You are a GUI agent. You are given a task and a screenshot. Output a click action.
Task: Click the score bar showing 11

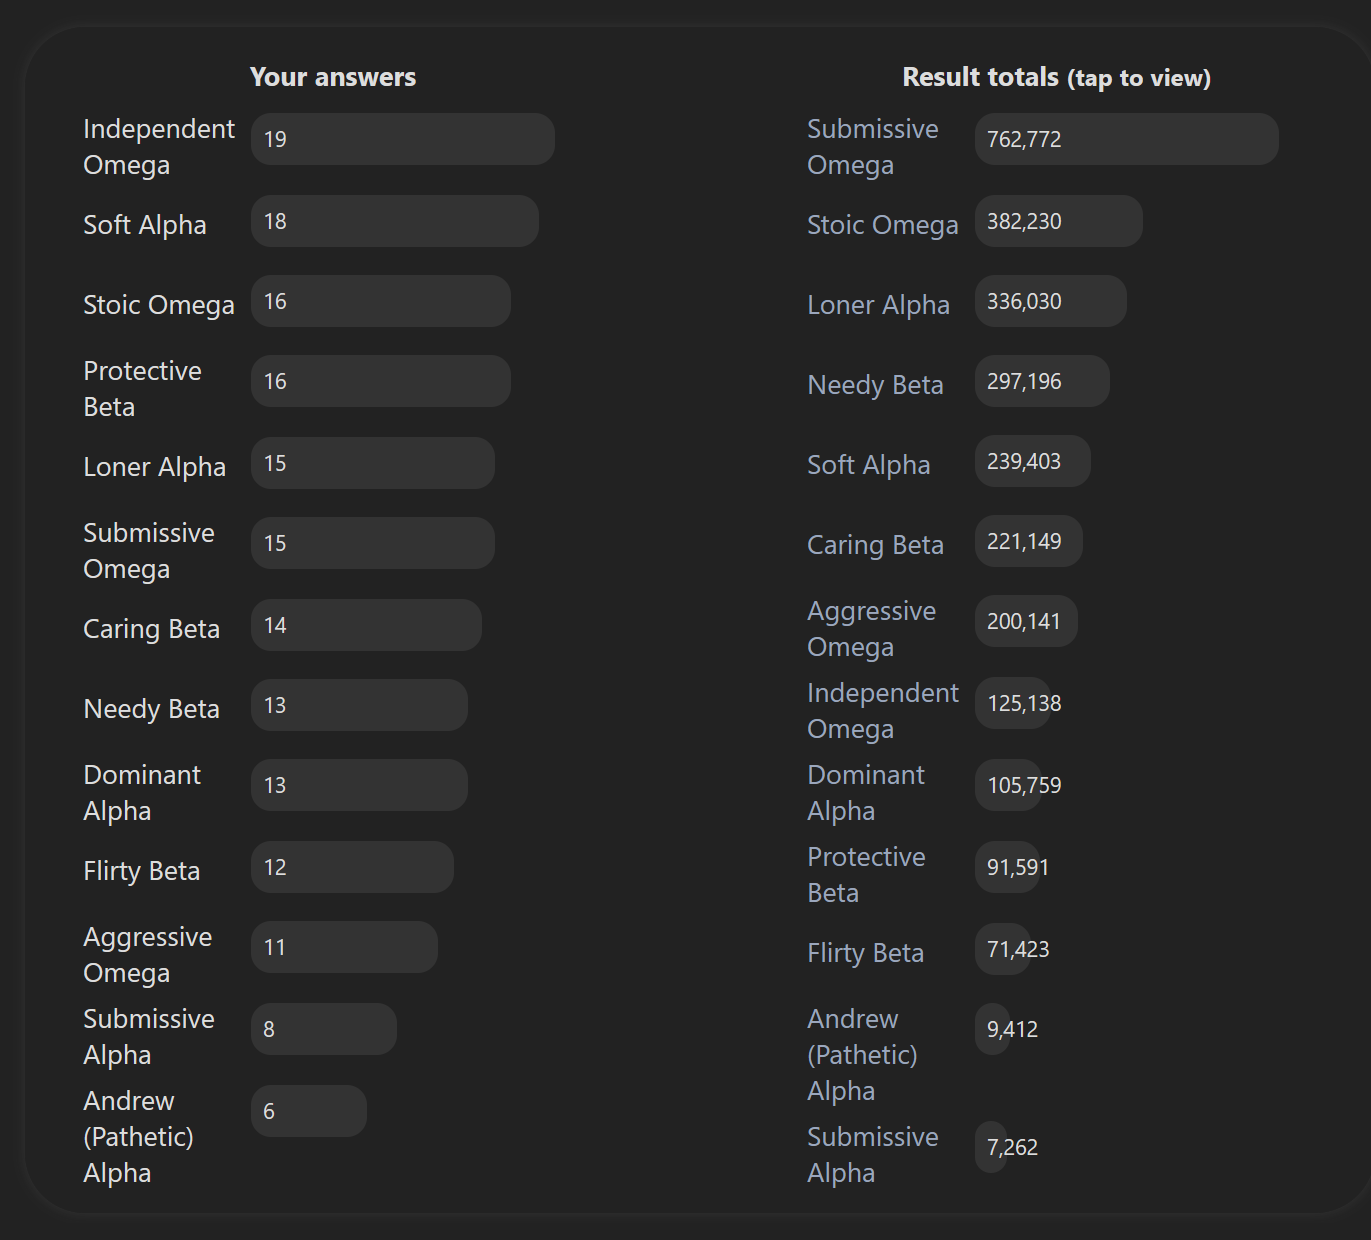(x=344, y=947)
